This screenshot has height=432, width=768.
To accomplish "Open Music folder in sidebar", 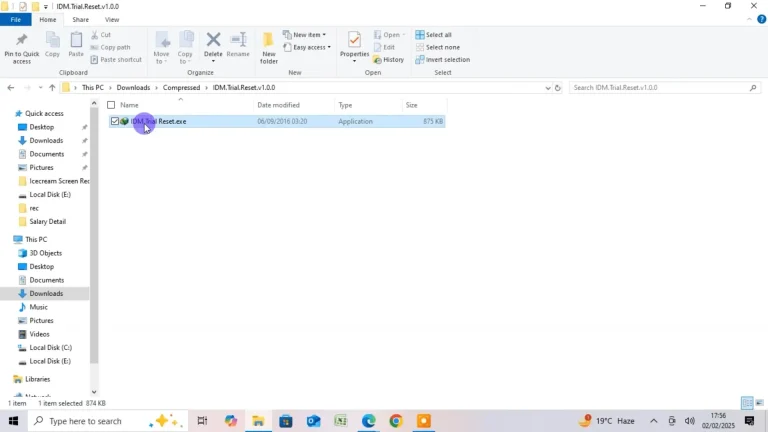I will 38,307.
